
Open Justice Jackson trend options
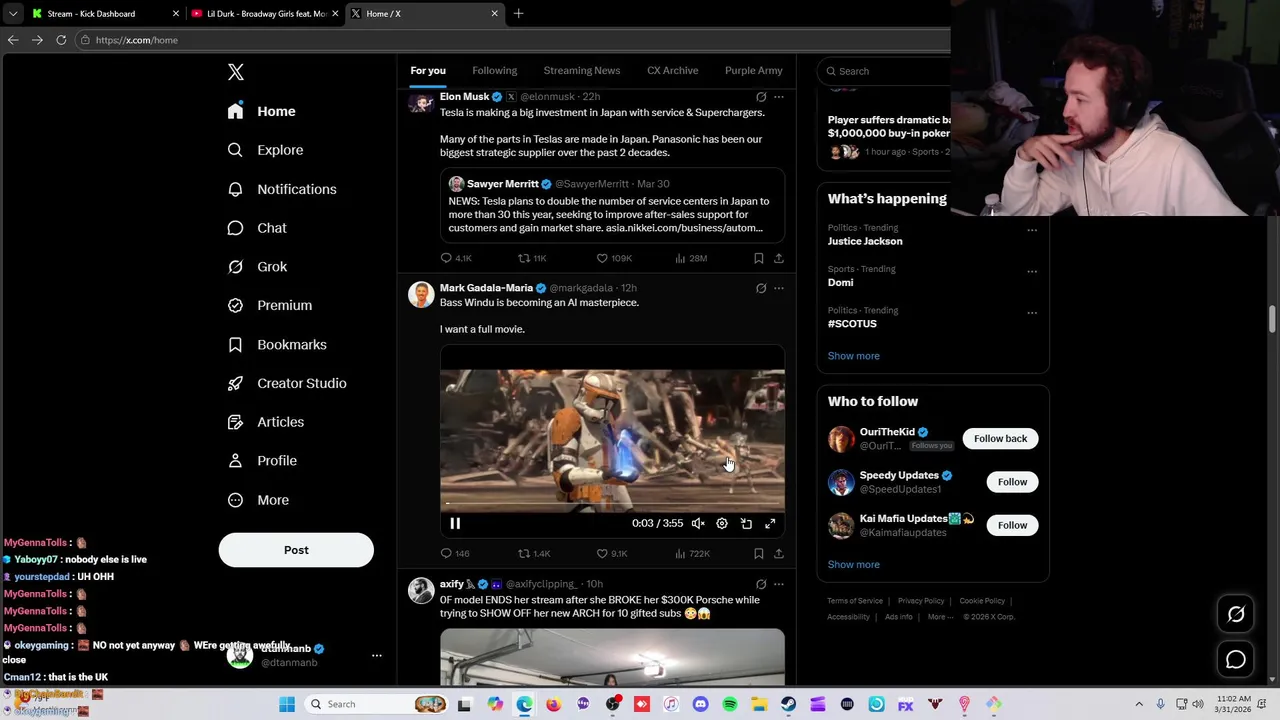tap(1032, 230)
